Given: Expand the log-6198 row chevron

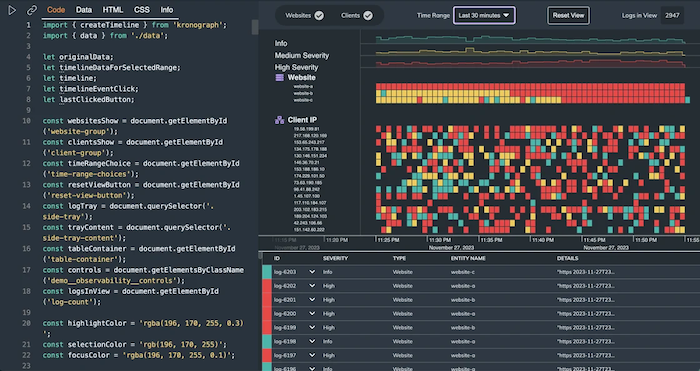Looking at the screenshot, I should pyautogui.click(x=312, y=342).
